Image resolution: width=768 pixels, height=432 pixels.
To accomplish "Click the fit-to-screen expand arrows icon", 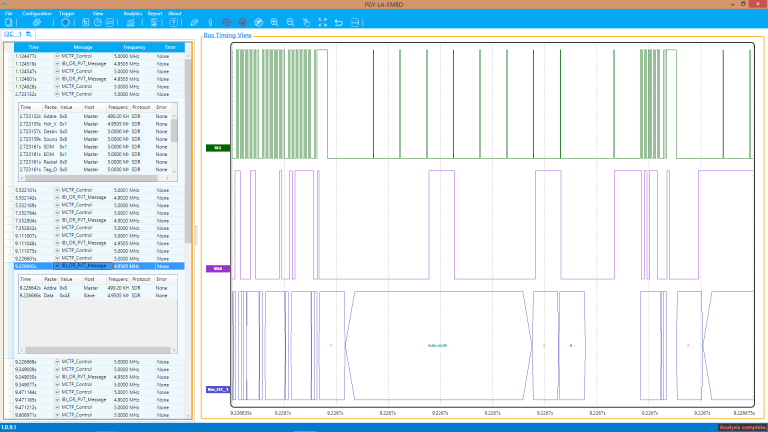I will coord(323,23).
